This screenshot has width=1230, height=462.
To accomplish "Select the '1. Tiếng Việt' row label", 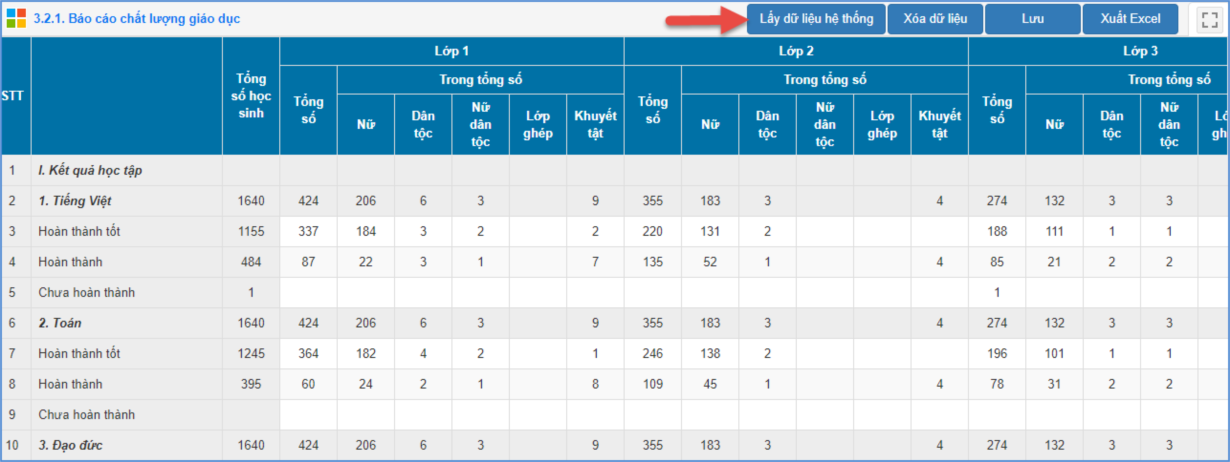I will 75,201.
